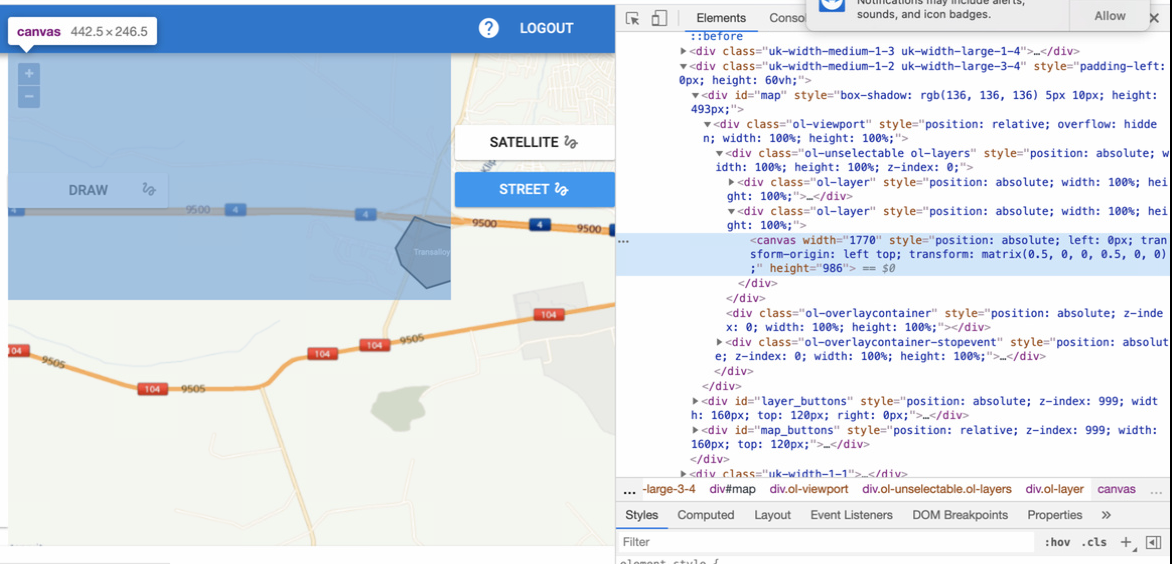The height and width of the screenshot is (564, 1172).
Task: Show more tabs with the double chevron
Action: 1106,515
